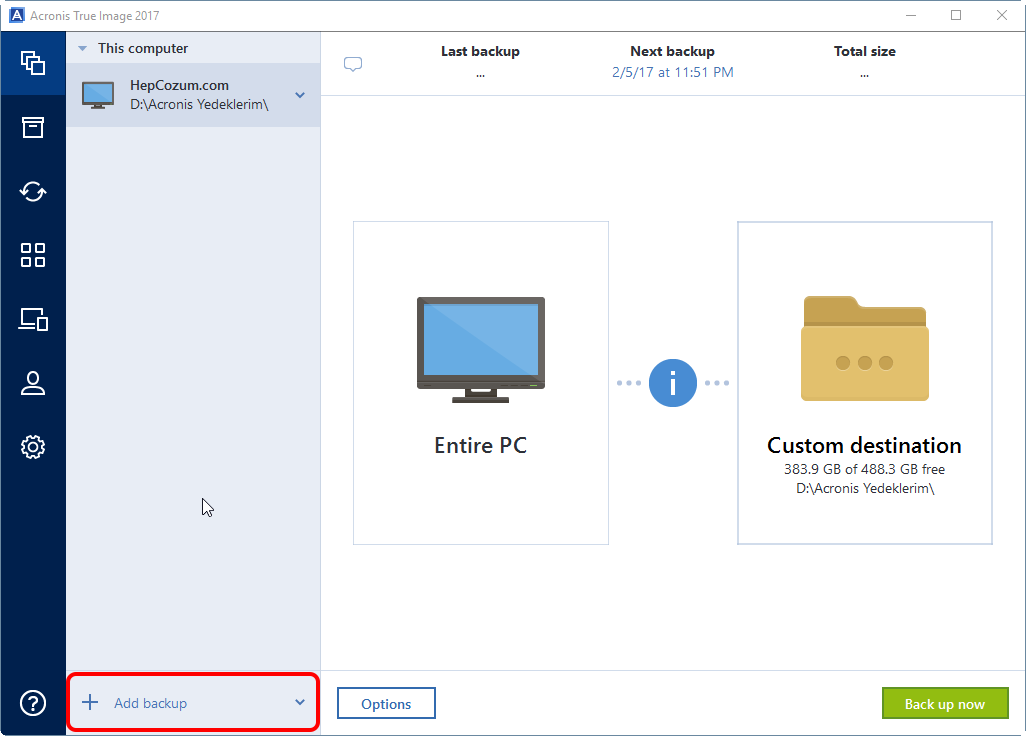The height and width of the screenshot is (736, 1026).
Task: Click the Acronis logo in the title bar
Action: (x=16, y=15)
